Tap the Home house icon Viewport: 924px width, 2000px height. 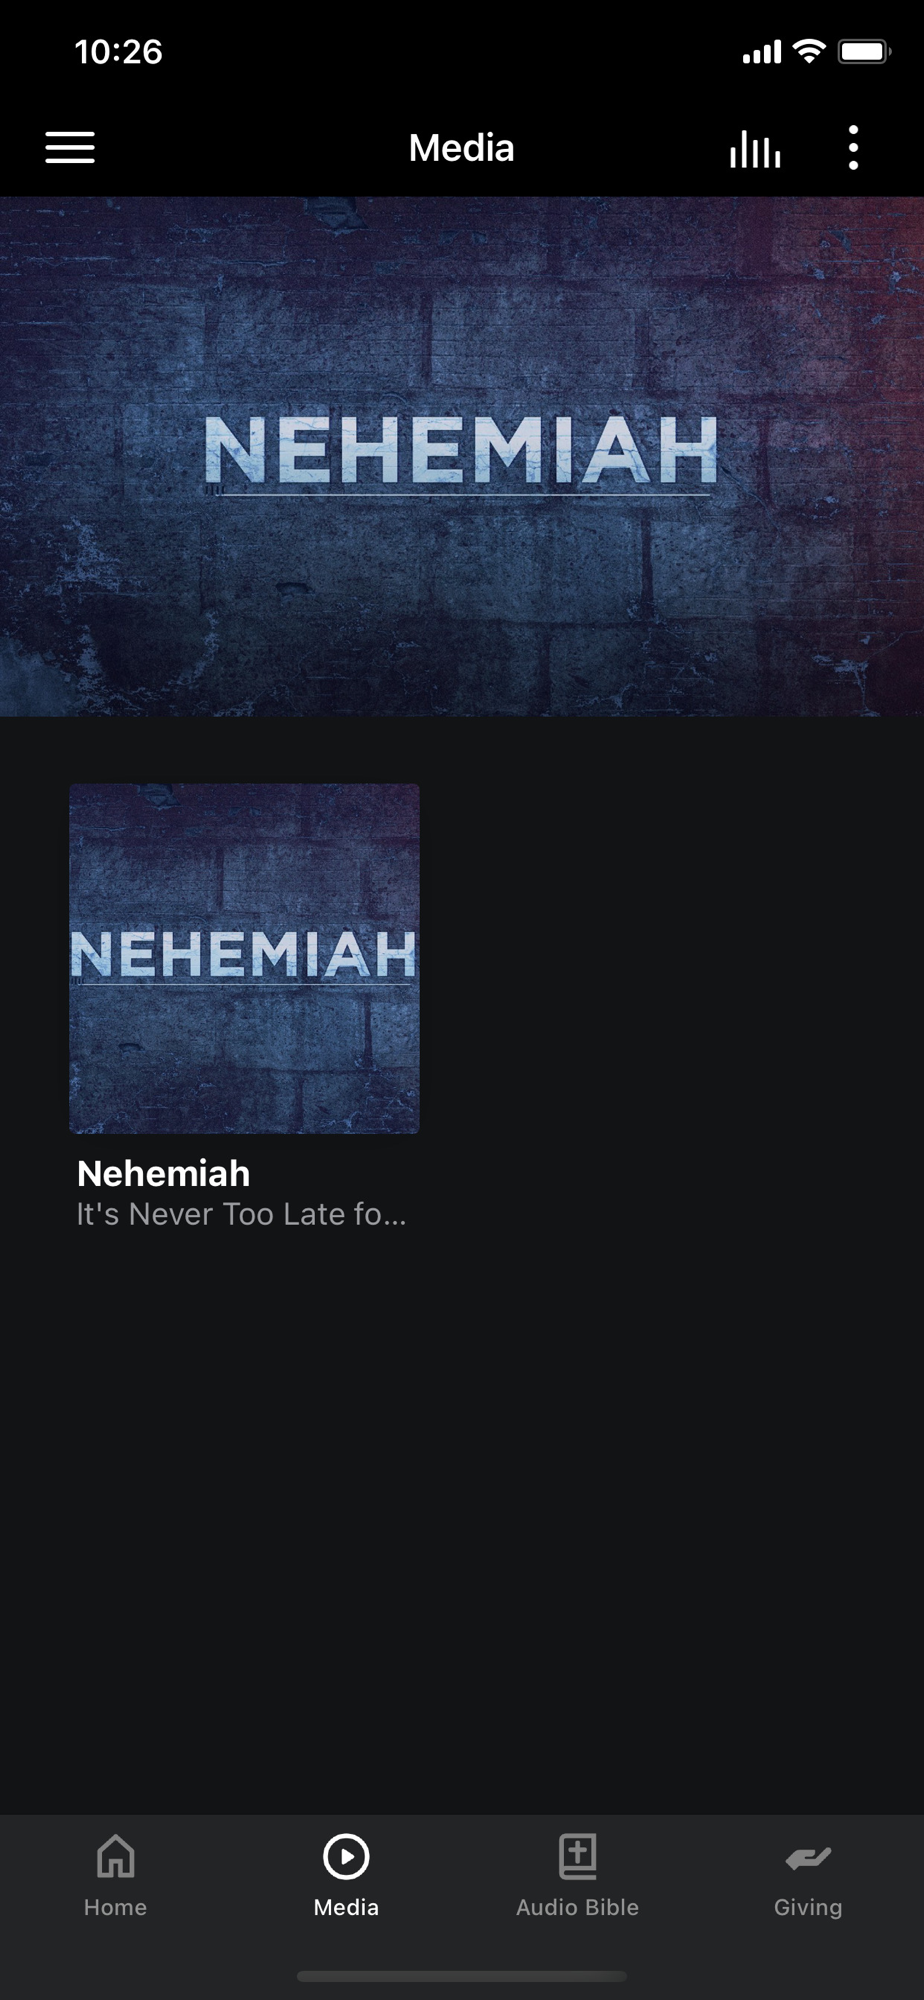pos(115,1857)
